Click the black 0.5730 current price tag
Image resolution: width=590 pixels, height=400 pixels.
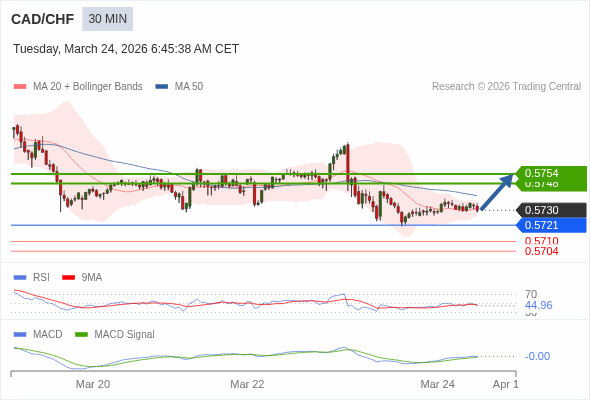click(551, 210)
